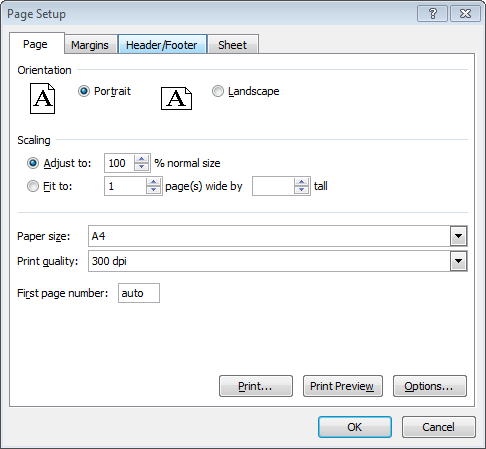This screenshot has width=486, height=449.
Task: Click the Print Preview button
Action: click(x=342, y=386)
